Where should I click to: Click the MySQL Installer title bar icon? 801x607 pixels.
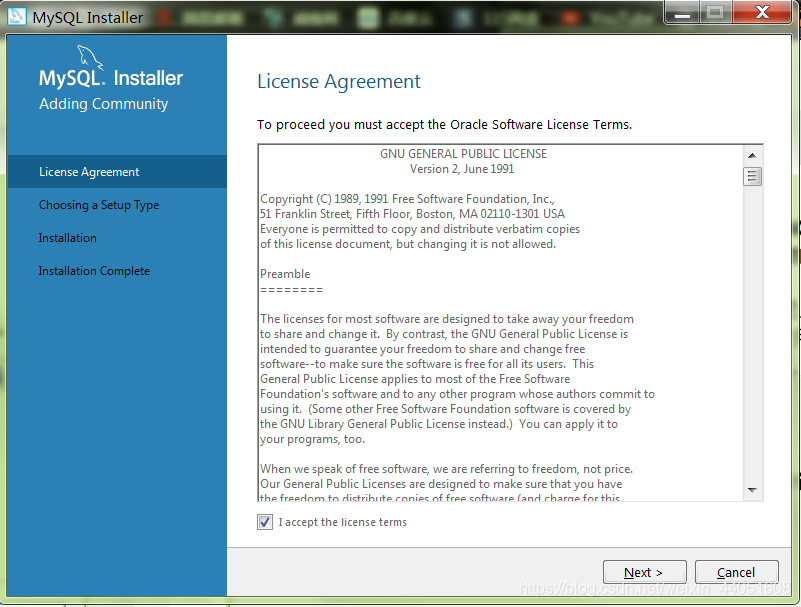(x=16, y=16)
